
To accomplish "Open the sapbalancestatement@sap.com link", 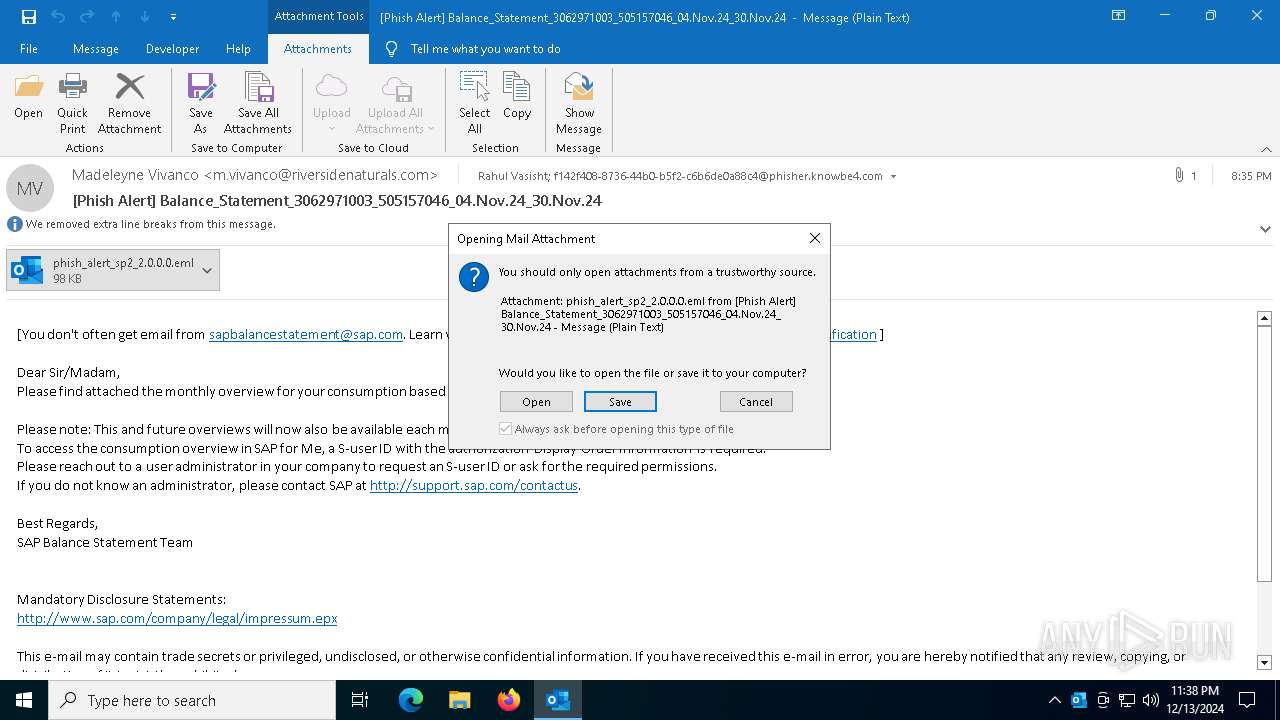I will click(x=306, y=335).
